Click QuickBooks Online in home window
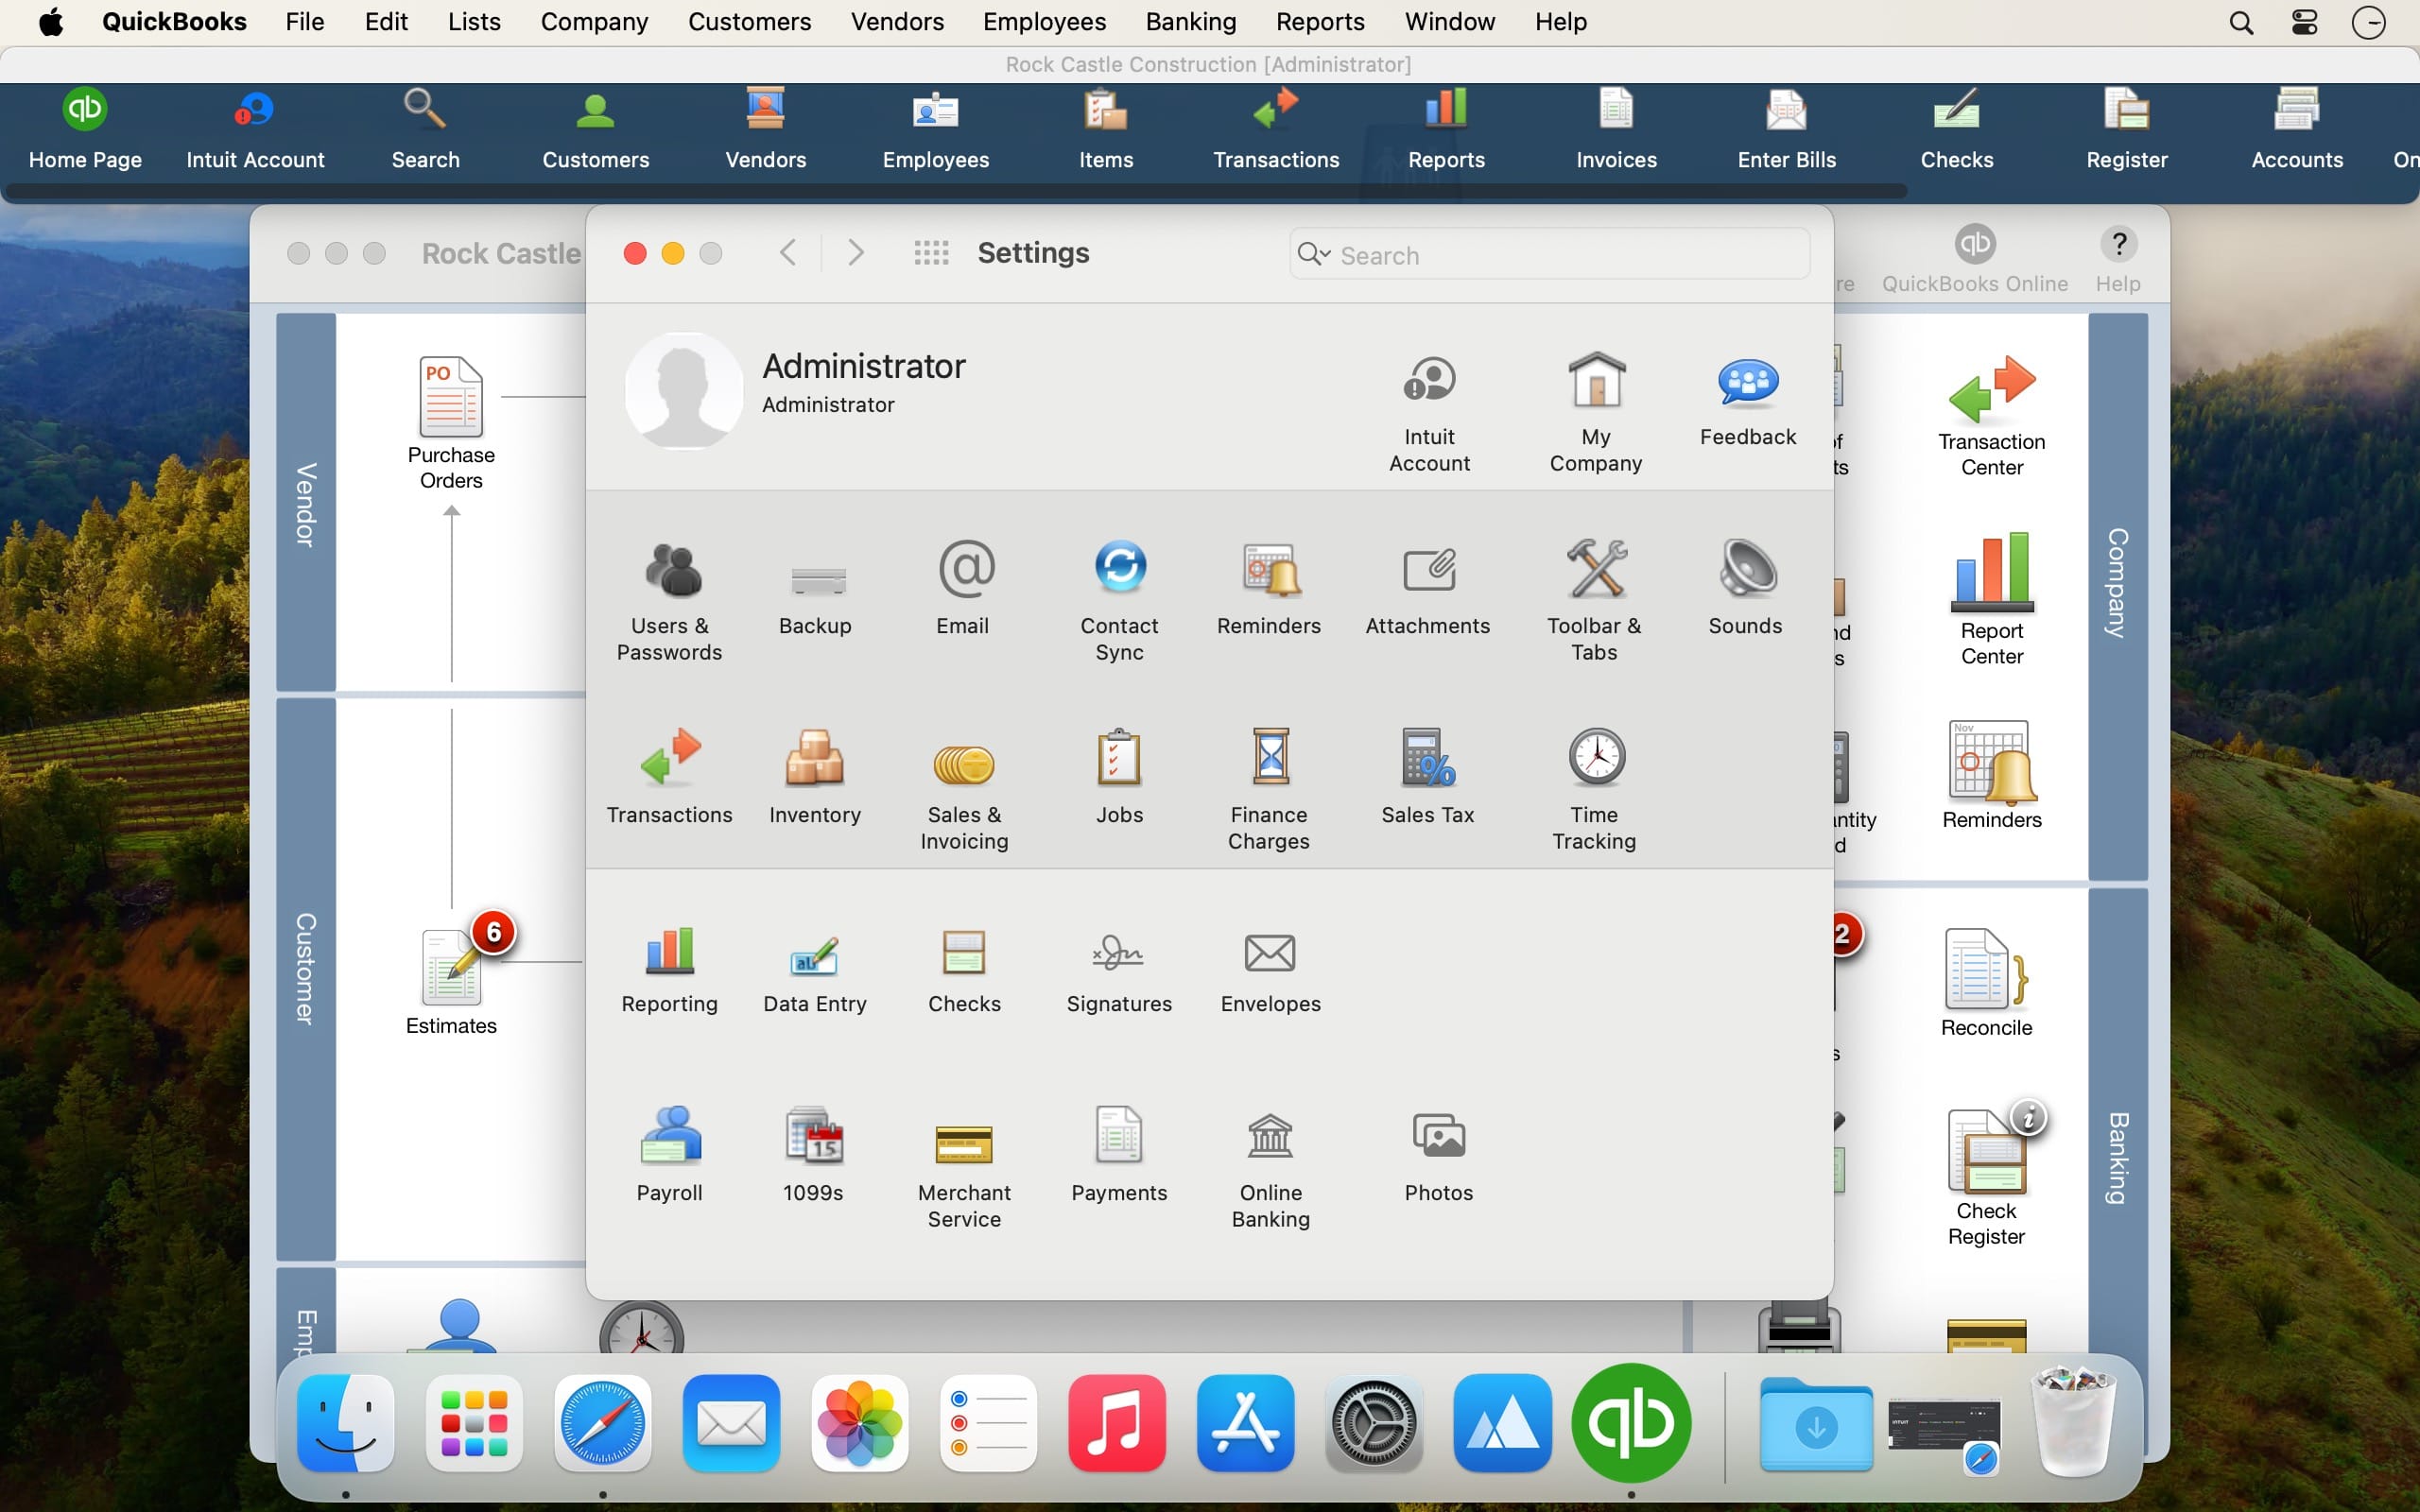This screenshot has height=1512, width=2420. coord(1975,259)
